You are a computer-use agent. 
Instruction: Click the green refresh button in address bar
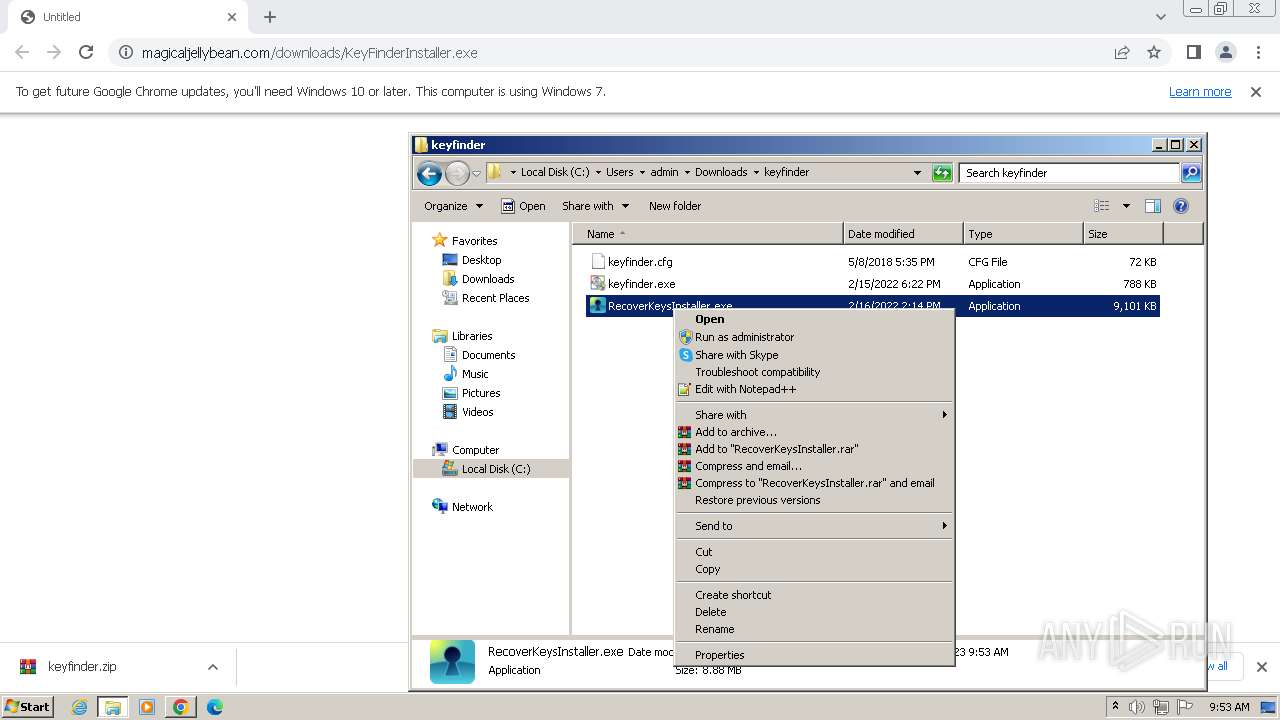coord(942,173)
